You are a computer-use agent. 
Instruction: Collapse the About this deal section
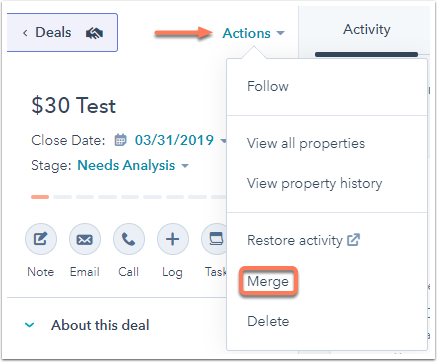[x=30, y=325]
